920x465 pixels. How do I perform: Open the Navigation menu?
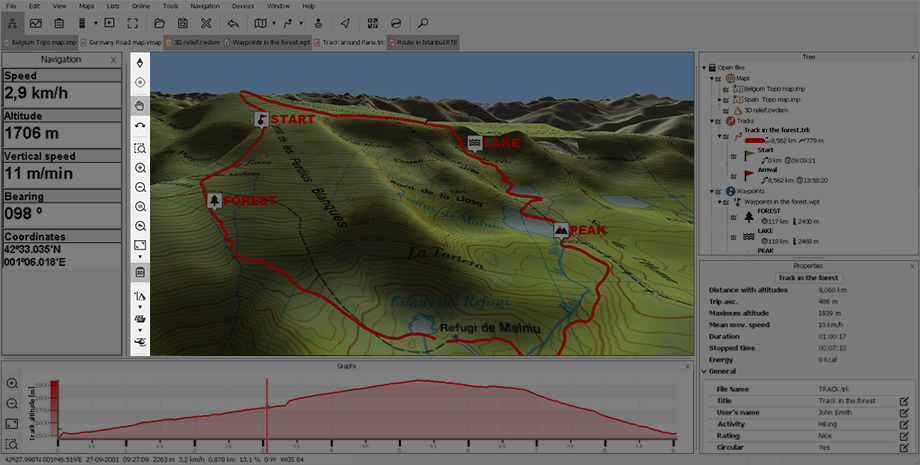pos(204,6)
